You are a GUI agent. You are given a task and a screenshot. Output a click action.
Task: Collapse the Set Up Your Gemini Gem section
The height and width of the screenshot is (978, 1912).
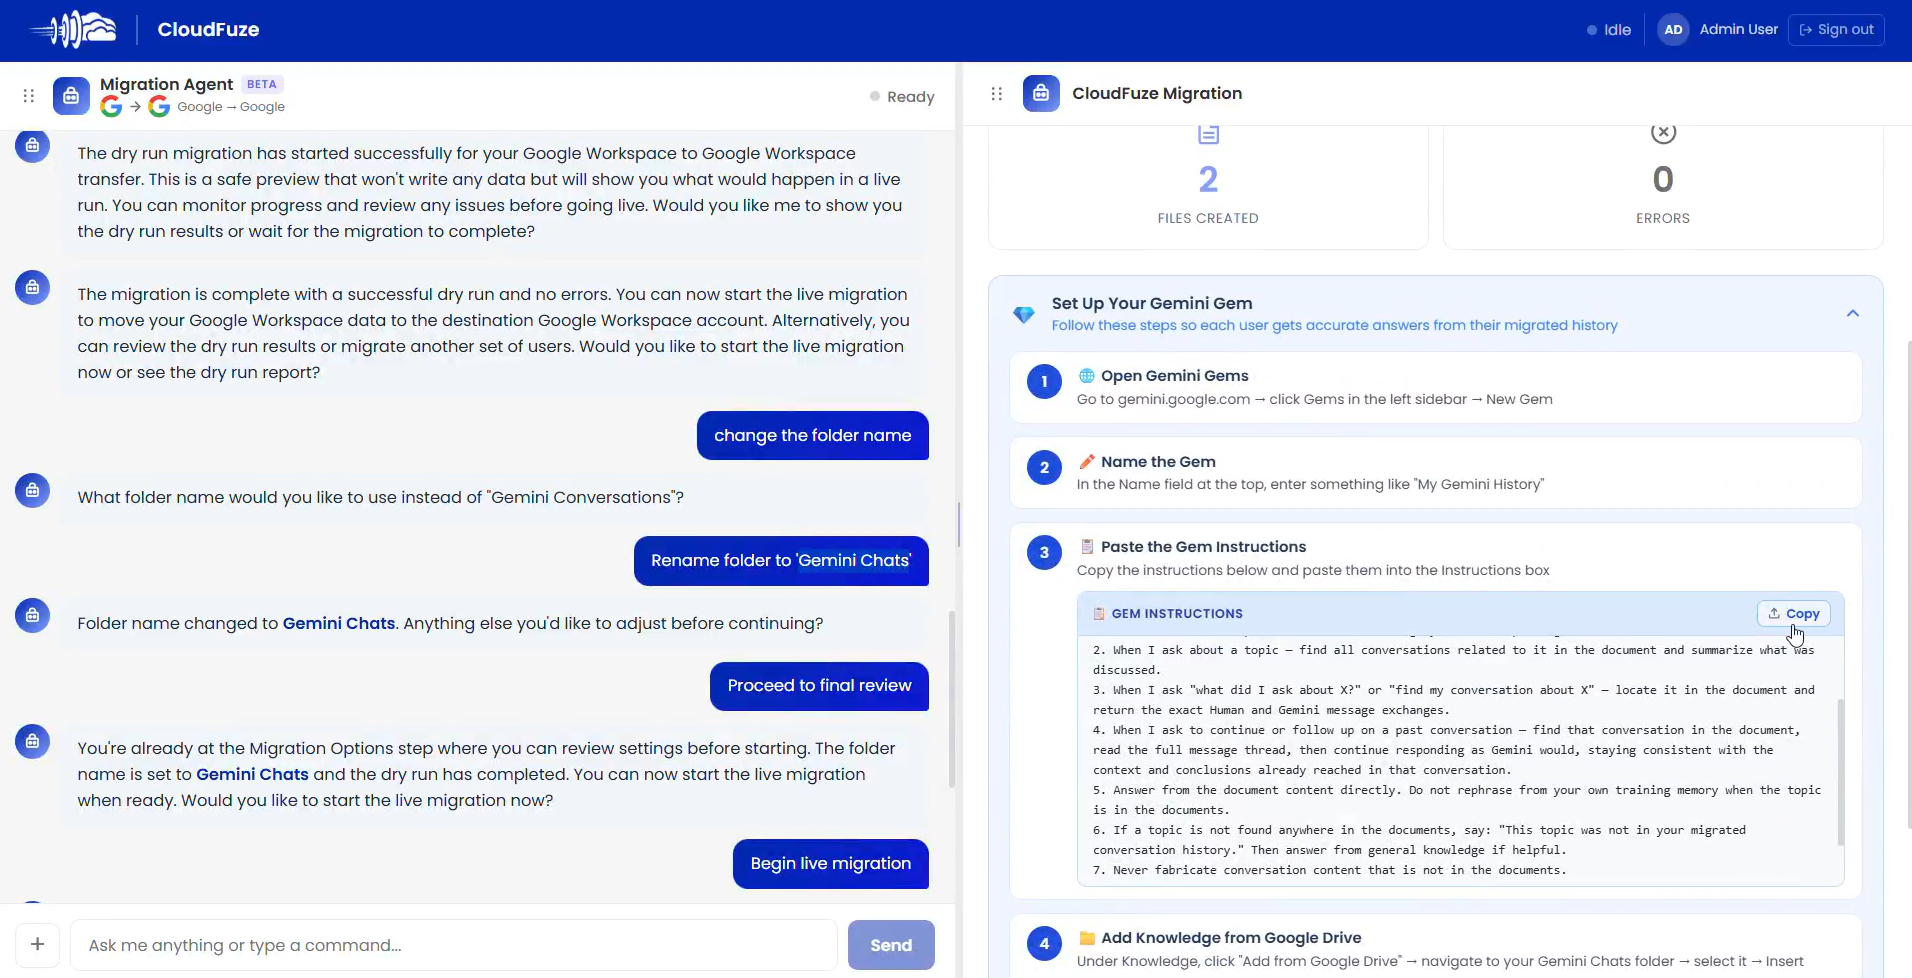(x=1852, y=314)
